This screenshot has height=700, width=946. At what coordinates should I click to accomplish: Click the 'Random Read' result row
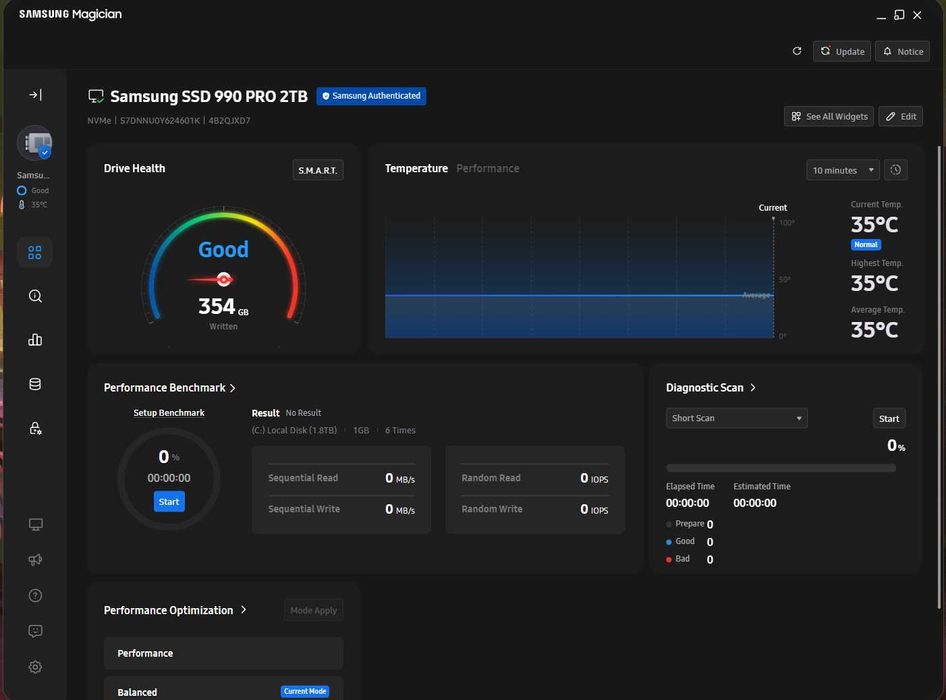(535, 478)
